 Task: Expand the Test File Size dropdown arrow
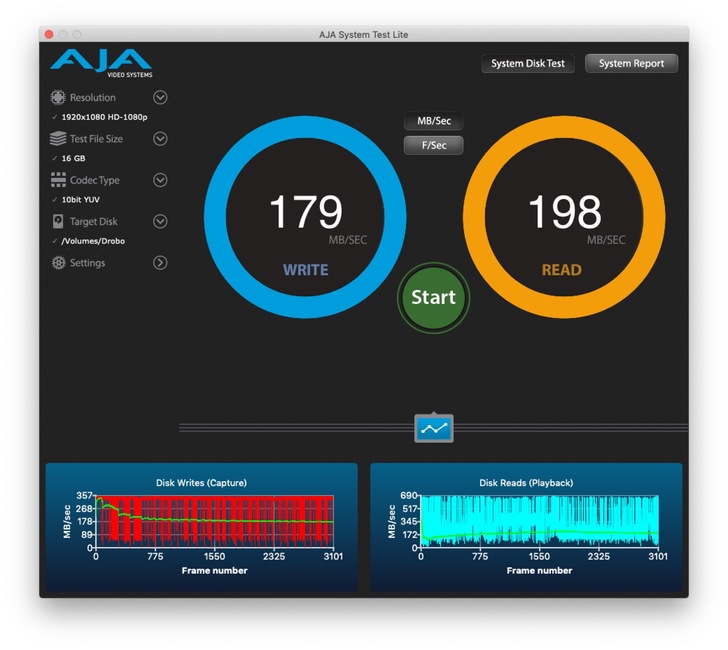(160, 139)
